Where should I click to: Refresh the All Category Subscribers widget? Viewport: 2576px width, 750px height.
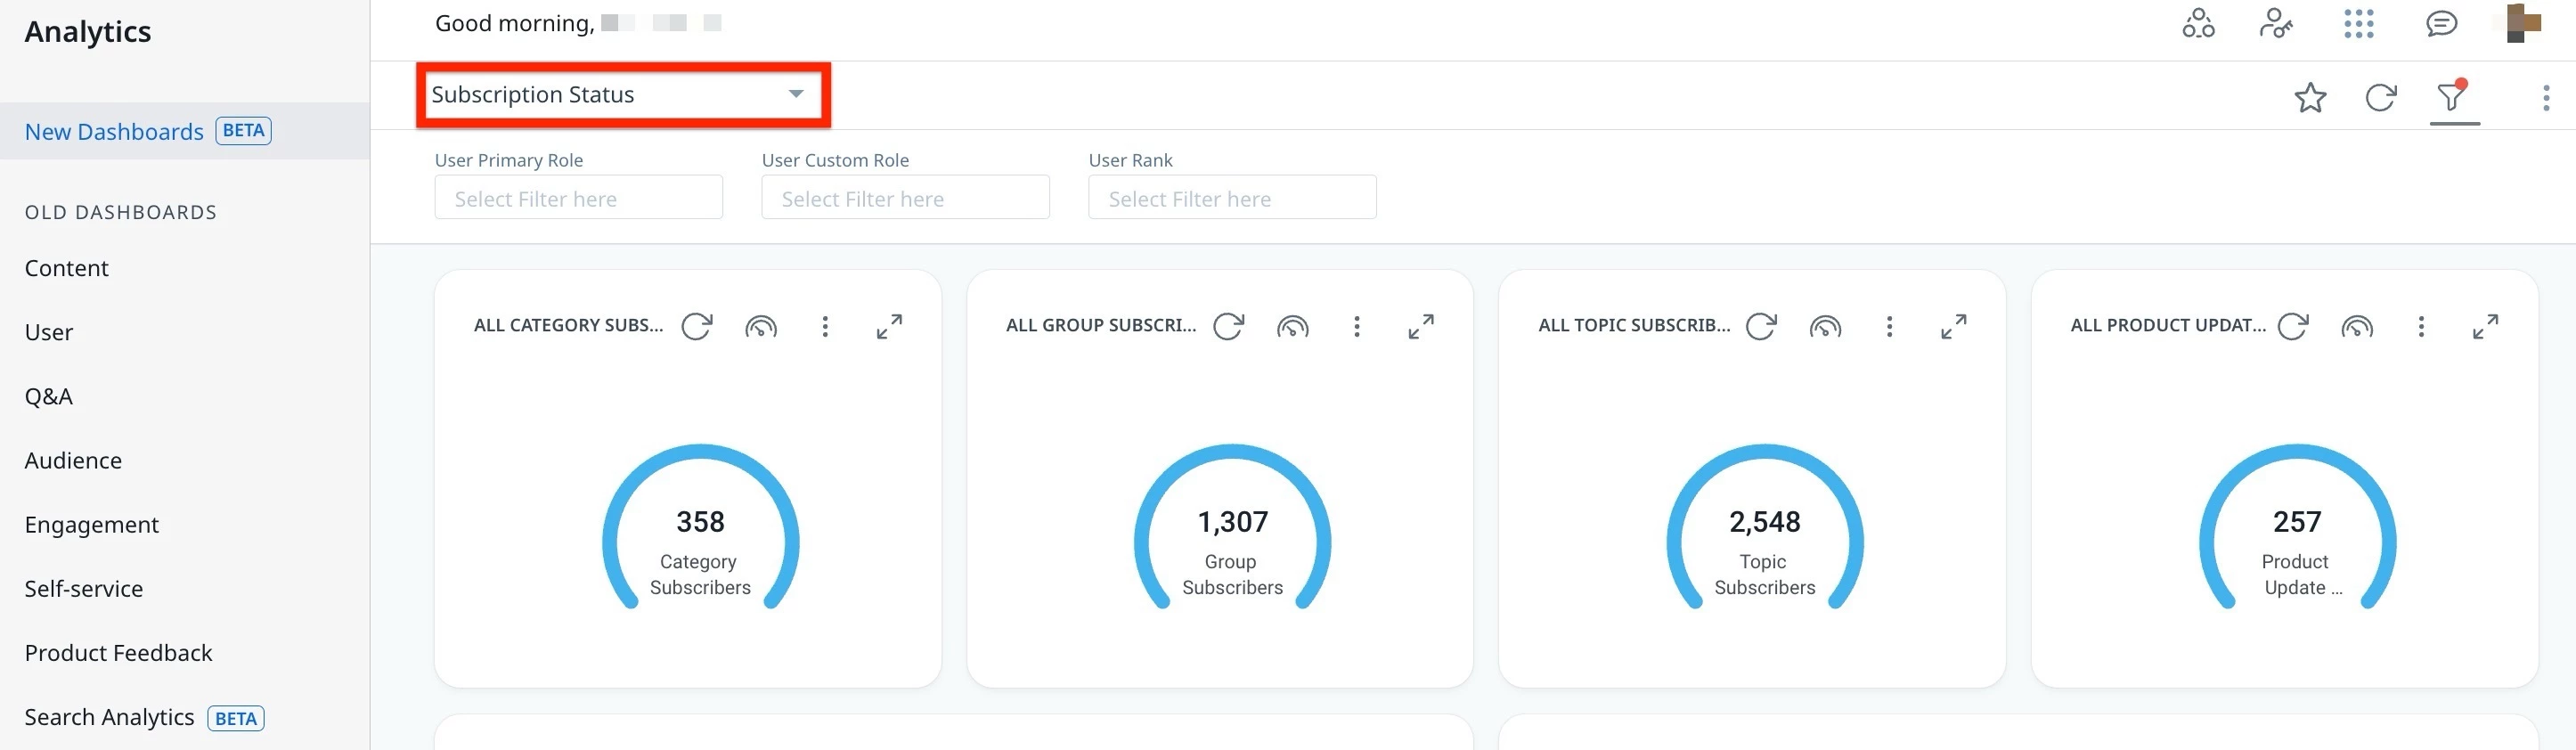click(697, 326)
